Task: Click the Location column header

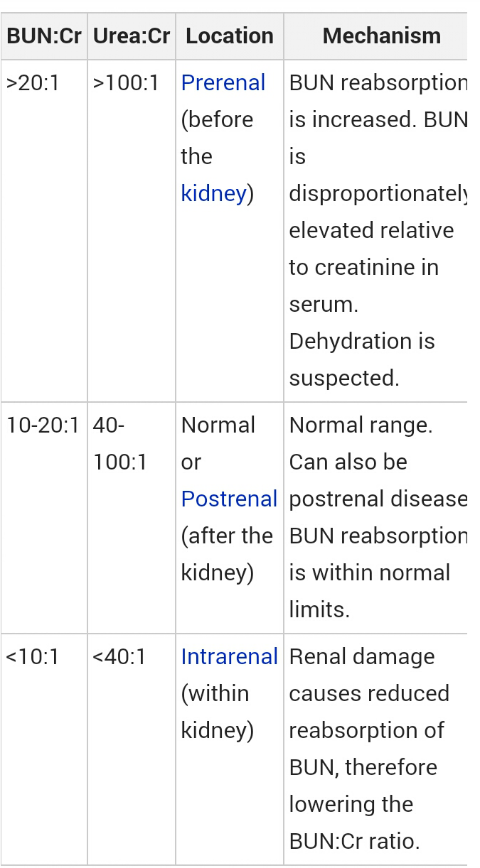Action: pyautogui.click(x=229, y=37)
